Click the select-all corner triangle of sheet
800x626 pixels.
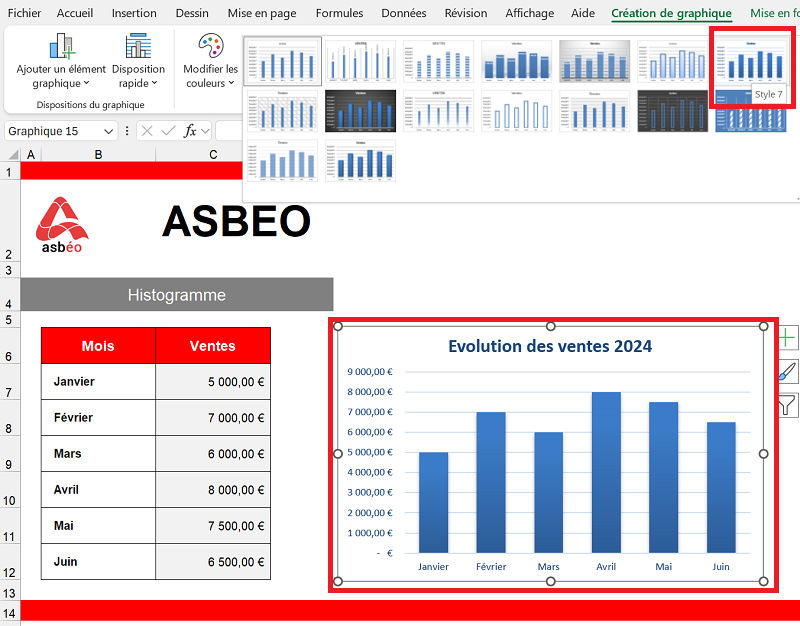click(x=14, y=155)
